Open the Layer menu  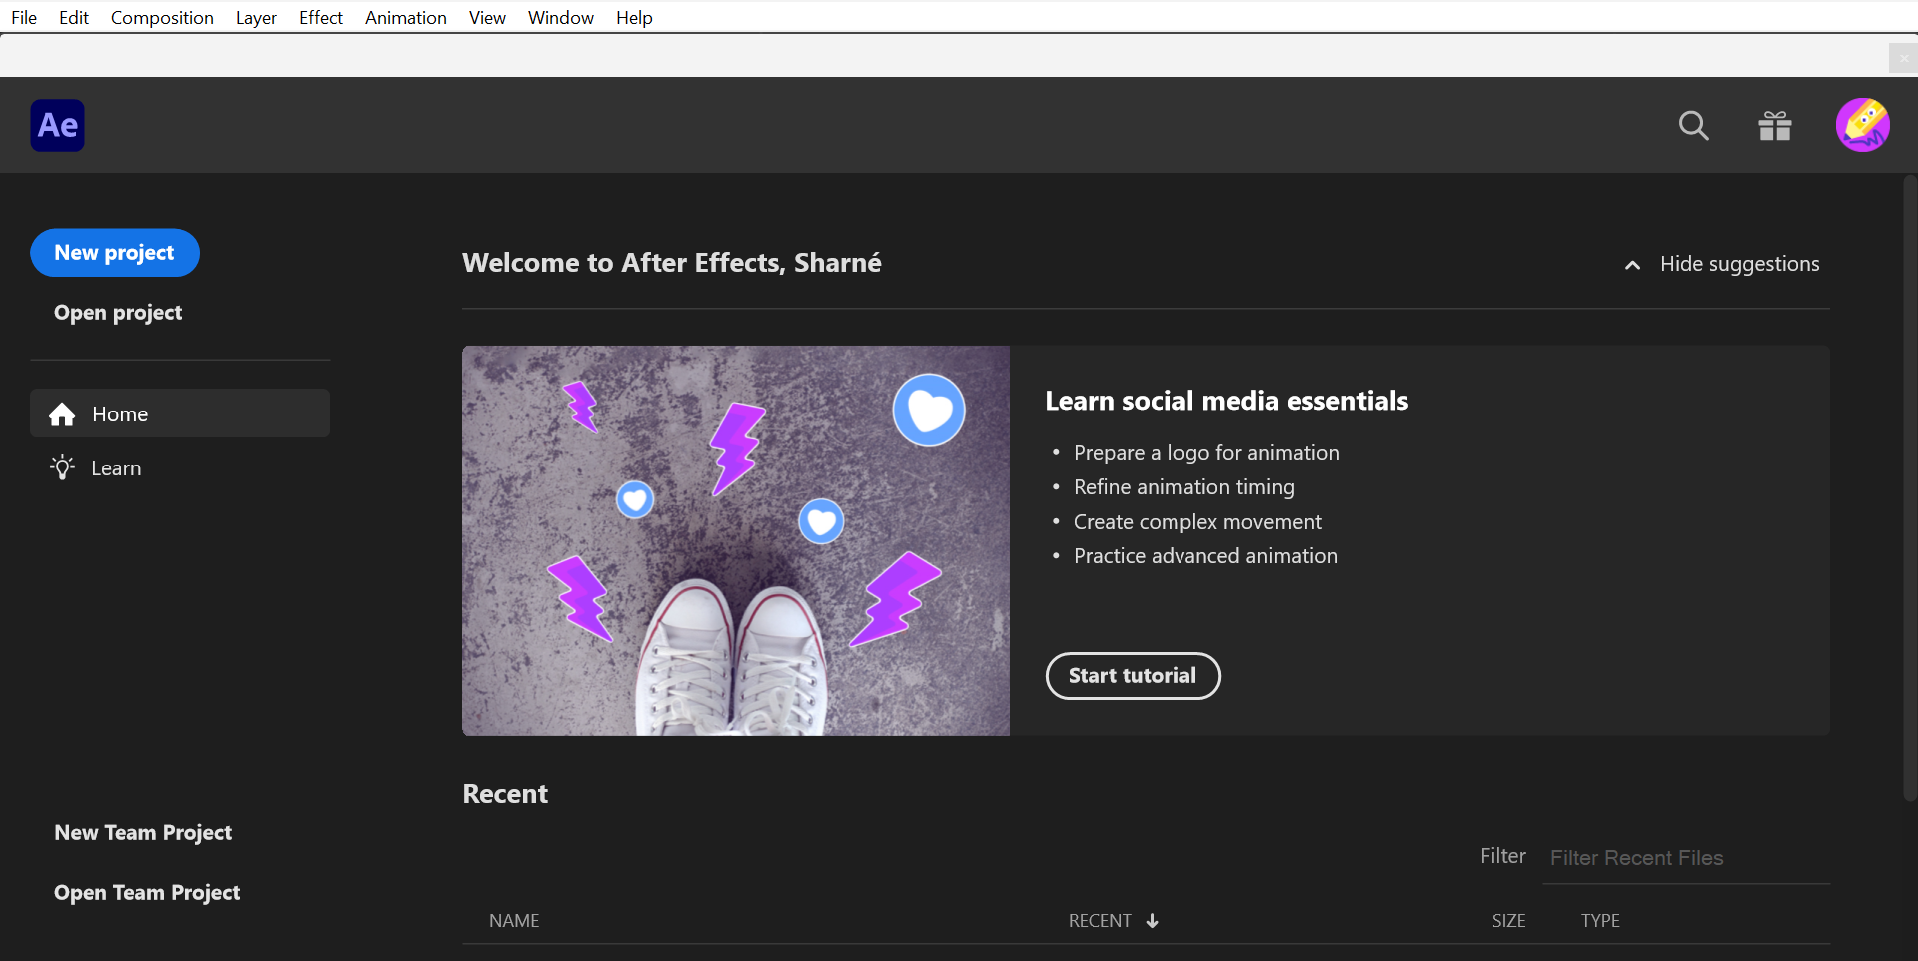click(x=256, y=17)
